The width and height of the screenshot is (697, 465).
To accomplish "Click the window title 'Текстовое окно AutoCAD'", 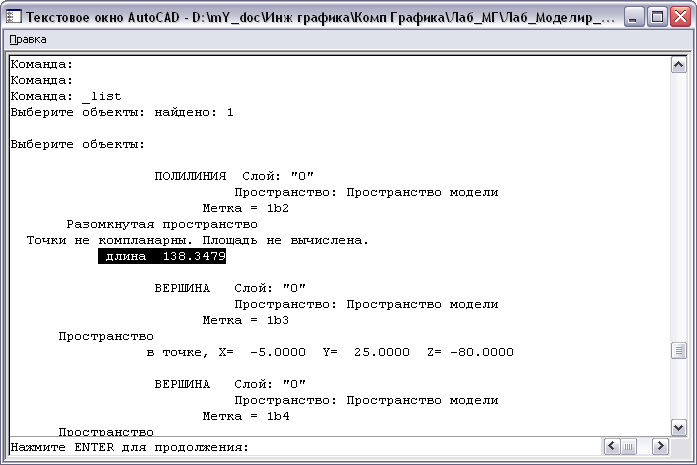I will pyautogui.click(x=103, y=17).
